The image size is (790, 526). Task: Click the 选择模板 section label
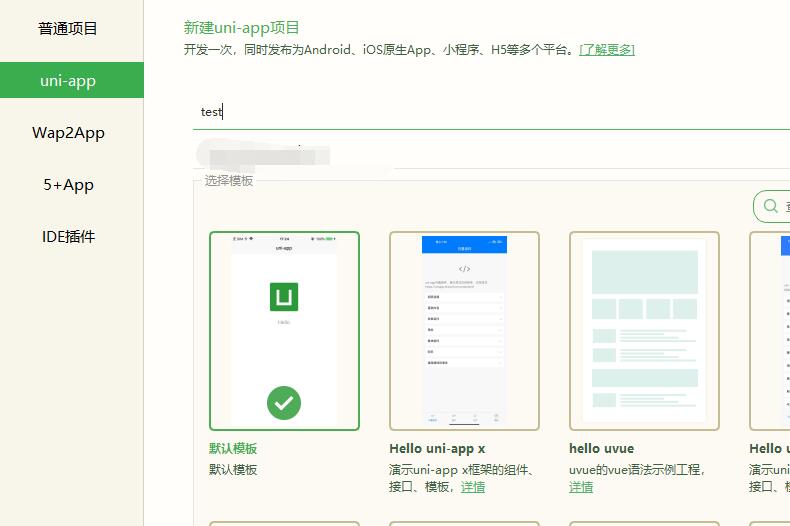tap(228, 181)
